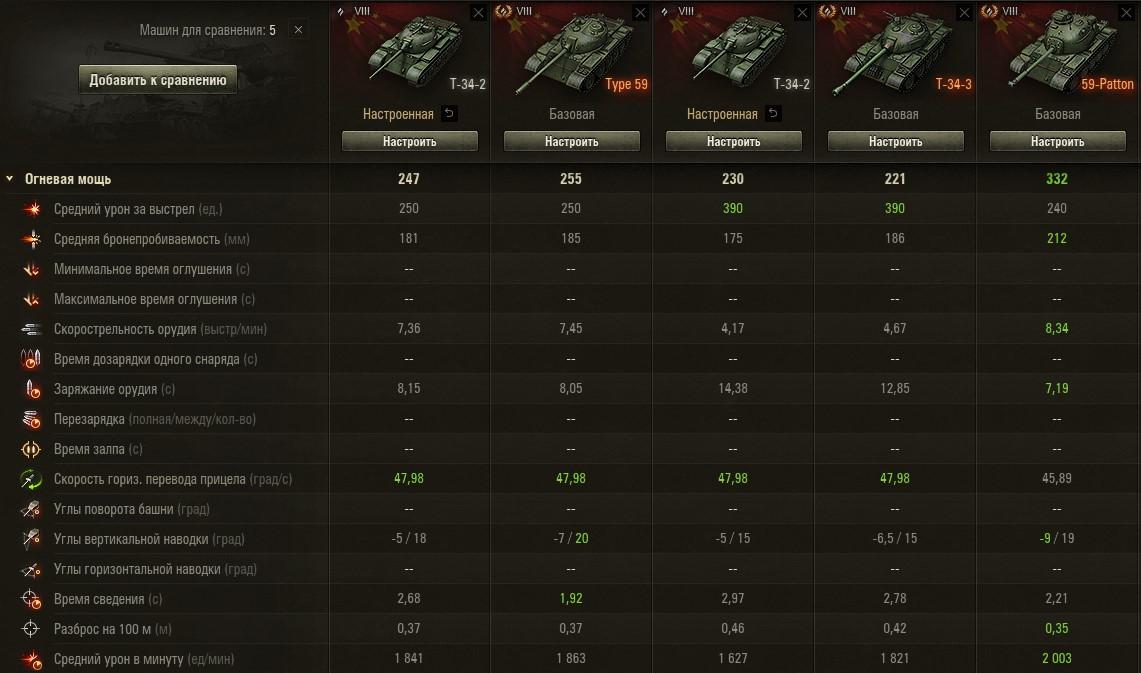
Task: Click Добавить к сравнению button
Action: pos(158,80)
